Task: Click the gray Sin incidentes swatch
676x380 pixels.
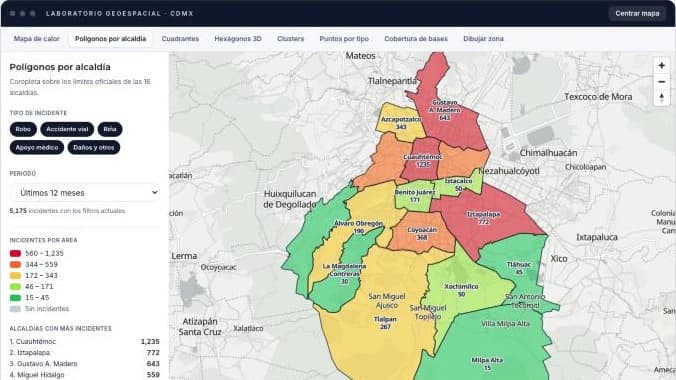Action: pyautogui.click(x=15, y=309)
